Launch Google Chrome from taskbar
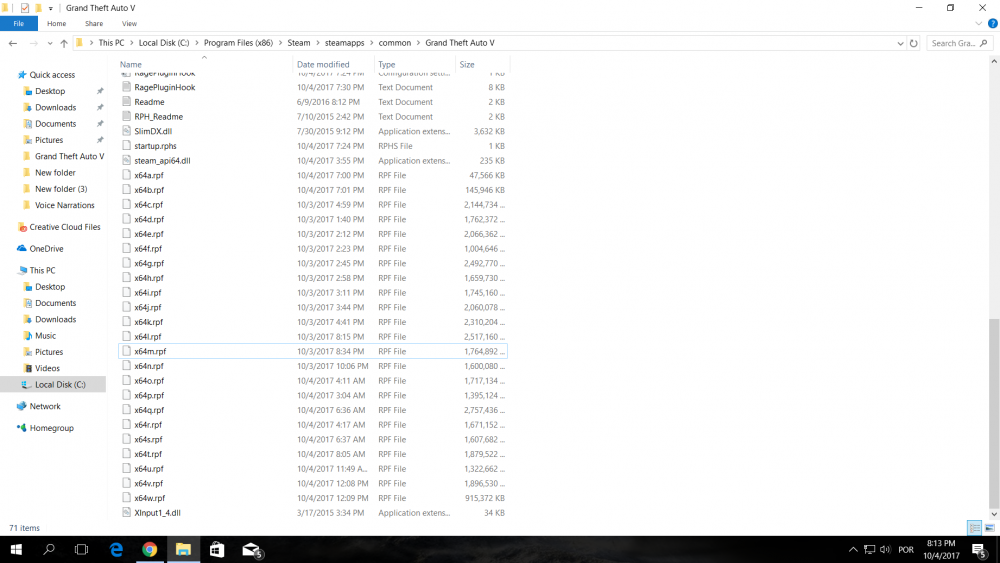1000x563 pixels. [150, 550]
